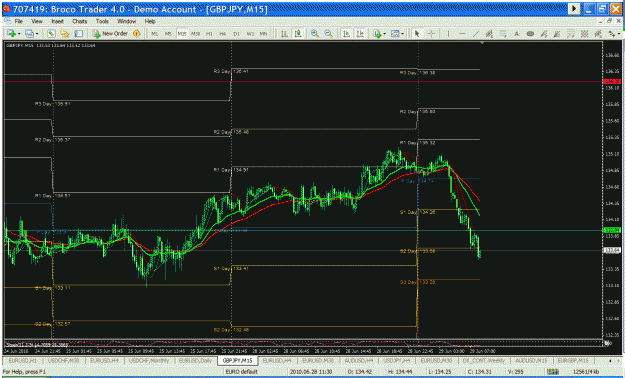Screen dimensions: 625x378
Task: Switch to the USDJPY,H4 chart tab
Action: (396, 360)
